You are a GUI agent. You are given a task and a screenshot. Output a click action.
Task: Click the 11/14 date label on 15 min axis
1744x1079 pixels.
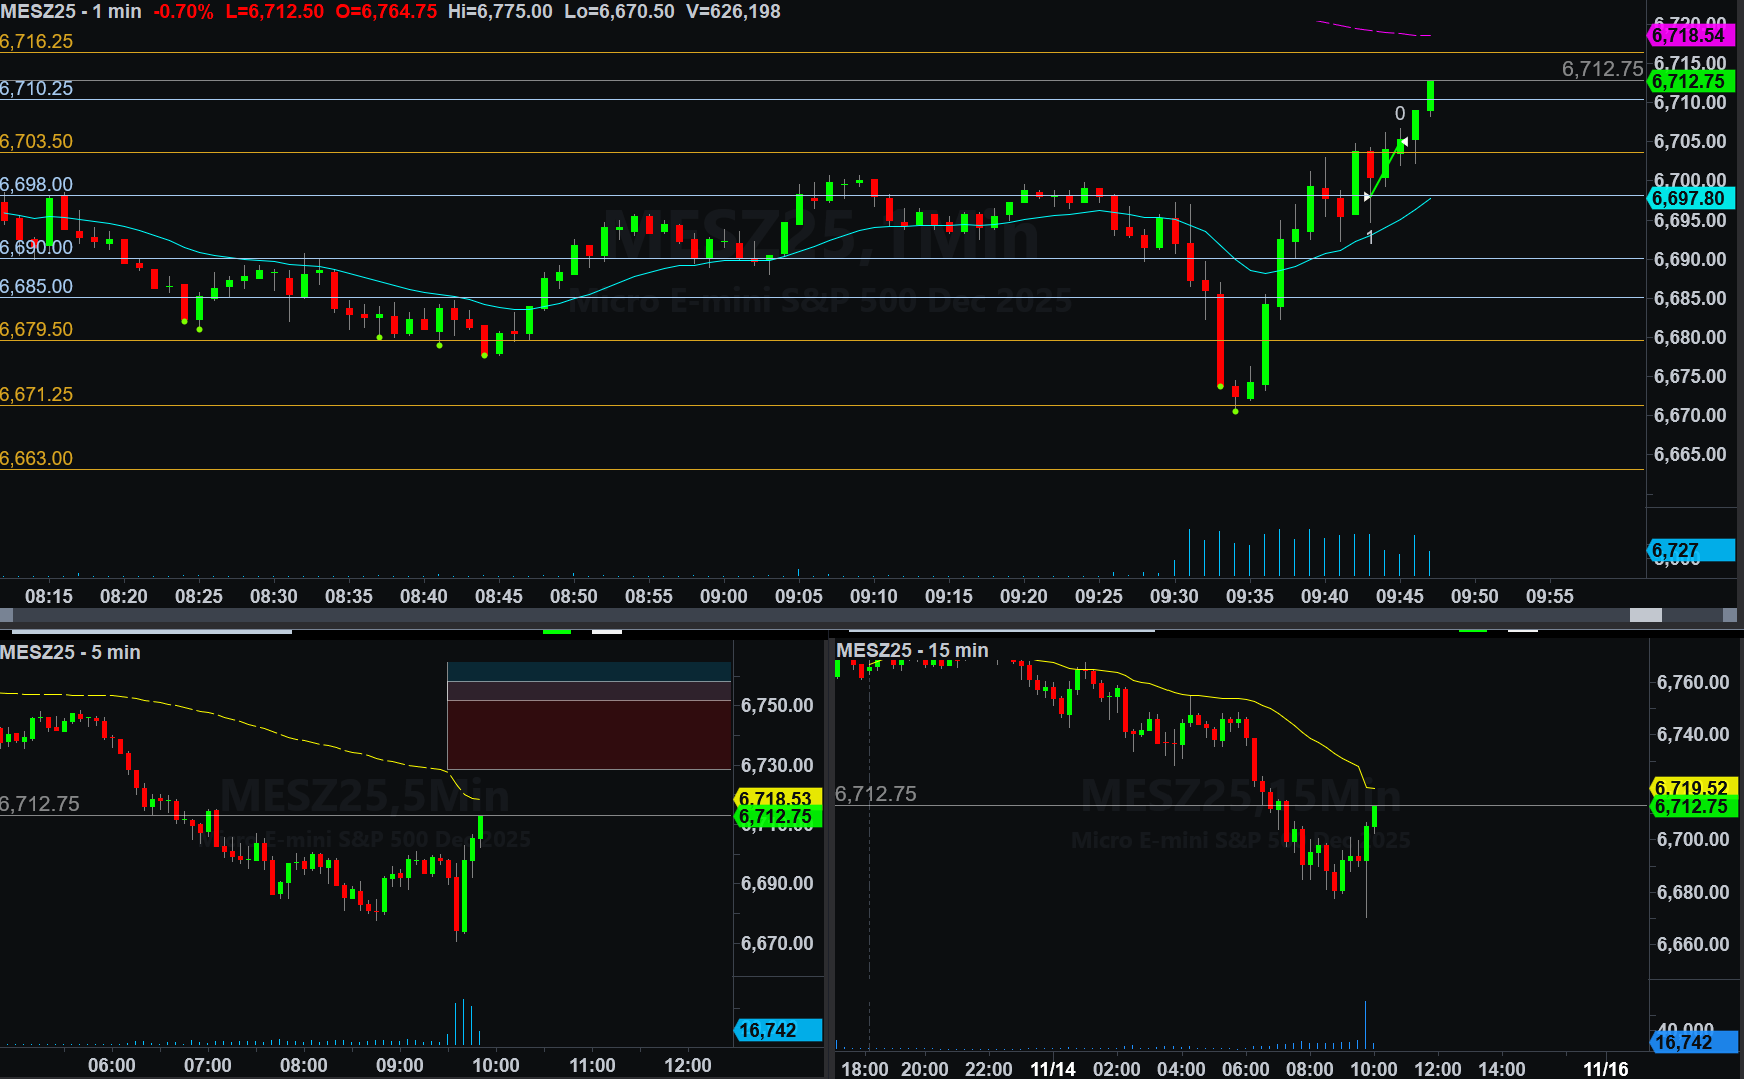point(1053,1069)
